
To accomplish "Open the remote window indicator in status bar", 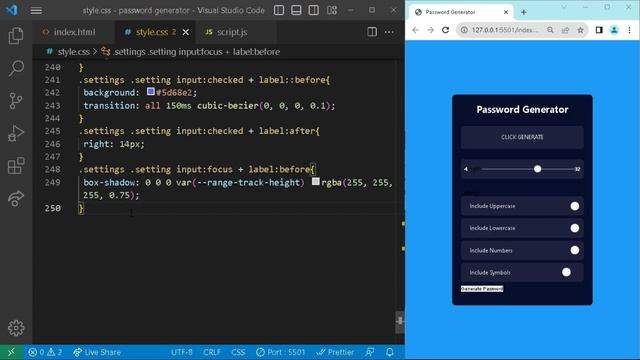I will pos(11,352).
